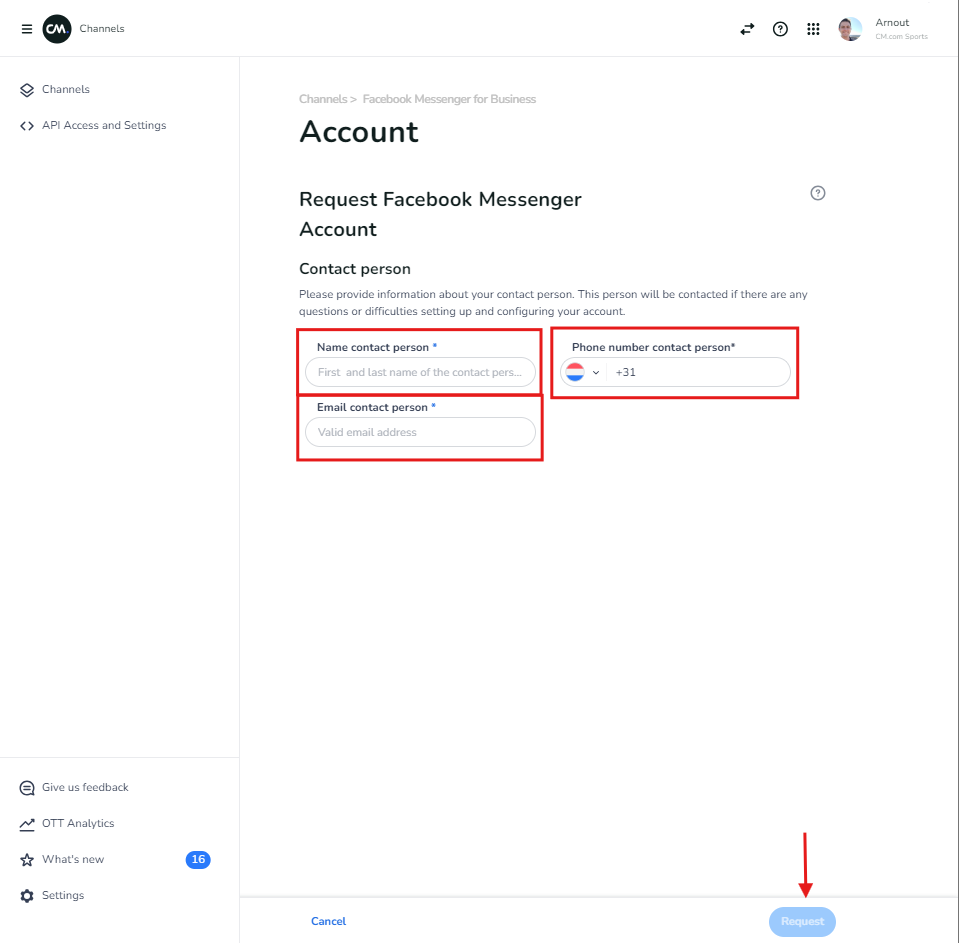The height and width of the screenshot is (943, 959).
Task: Open help question mark in top bar
Action: (780, 29)
